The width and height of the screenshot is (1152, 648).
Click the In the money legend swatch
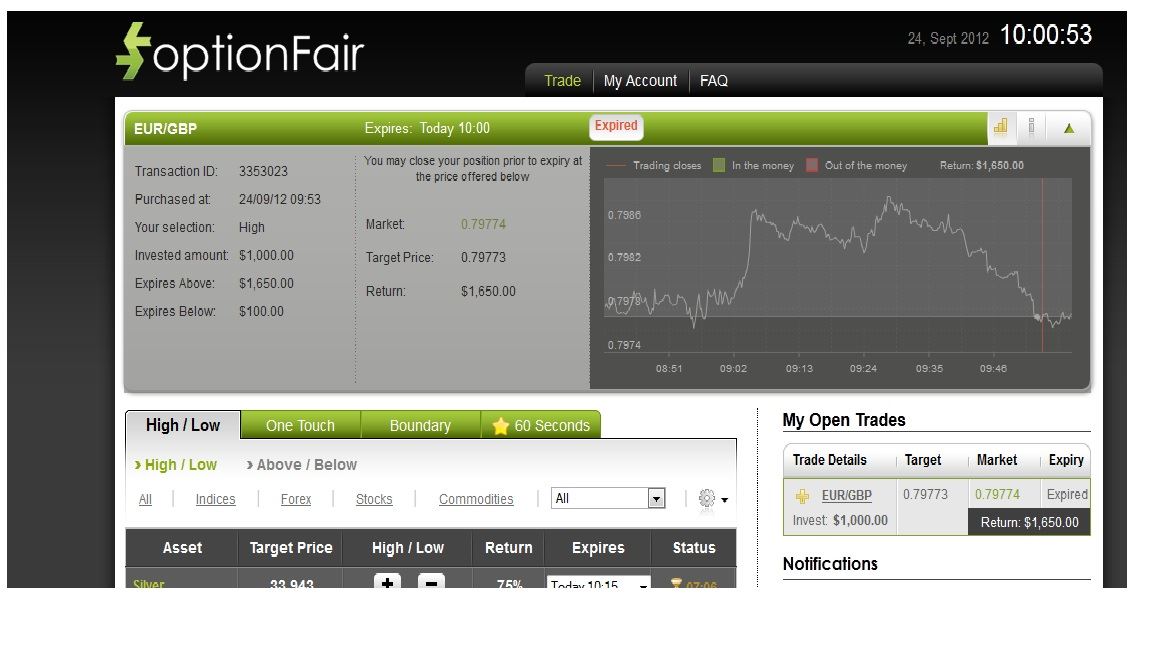pos(719,165)
